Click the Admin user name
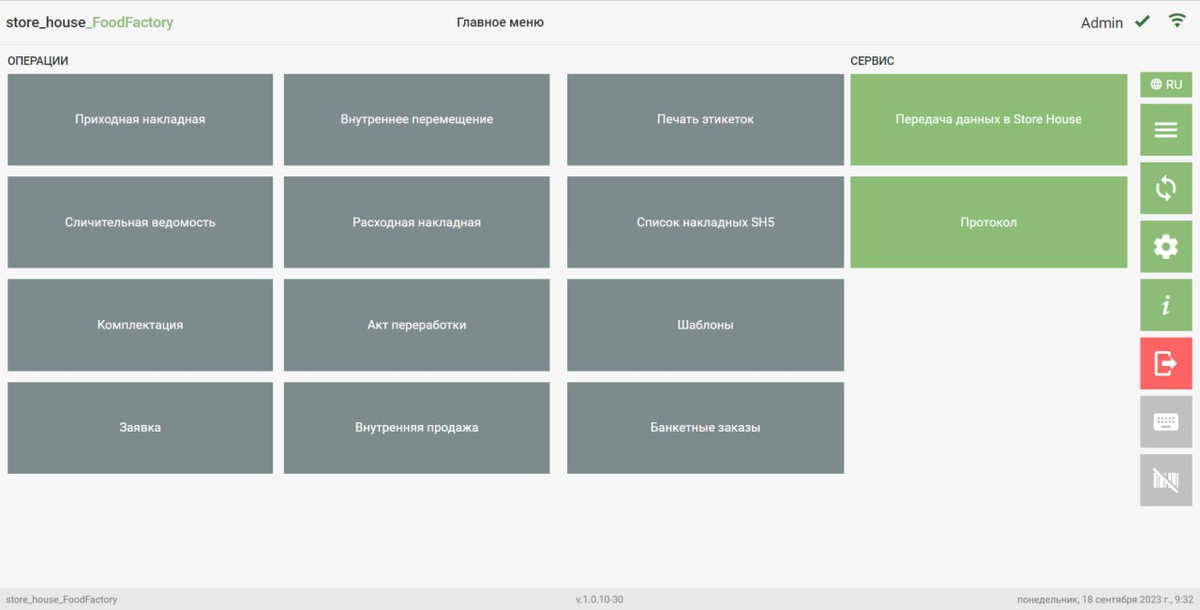1200x610 pixels. point(1102,22)
